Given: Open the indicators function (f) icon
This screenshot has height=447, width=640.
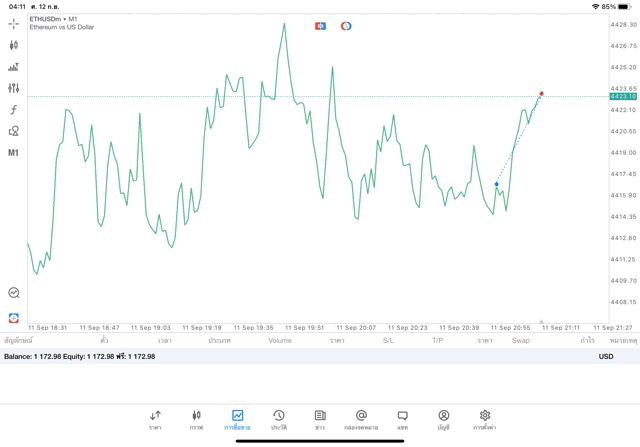Looking at the screenshot, I should [14, 109].
